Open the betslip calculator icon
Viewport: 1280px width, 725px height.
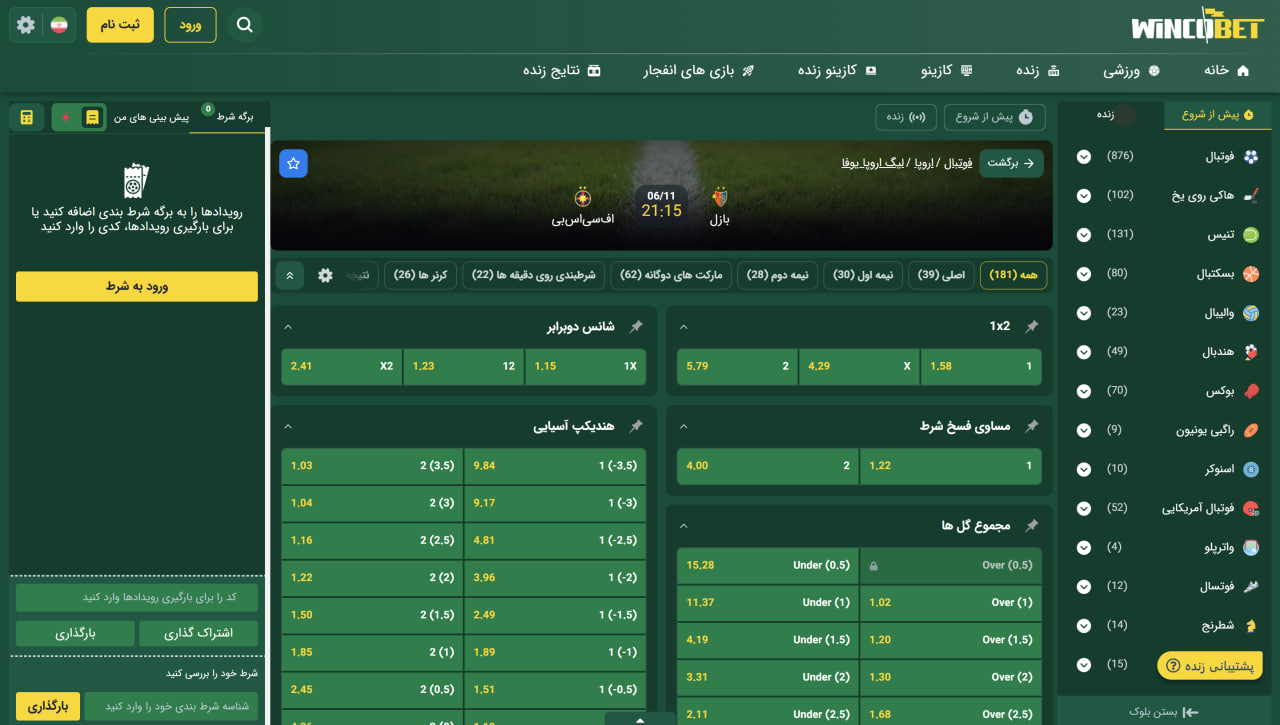[x=26, y=117]
